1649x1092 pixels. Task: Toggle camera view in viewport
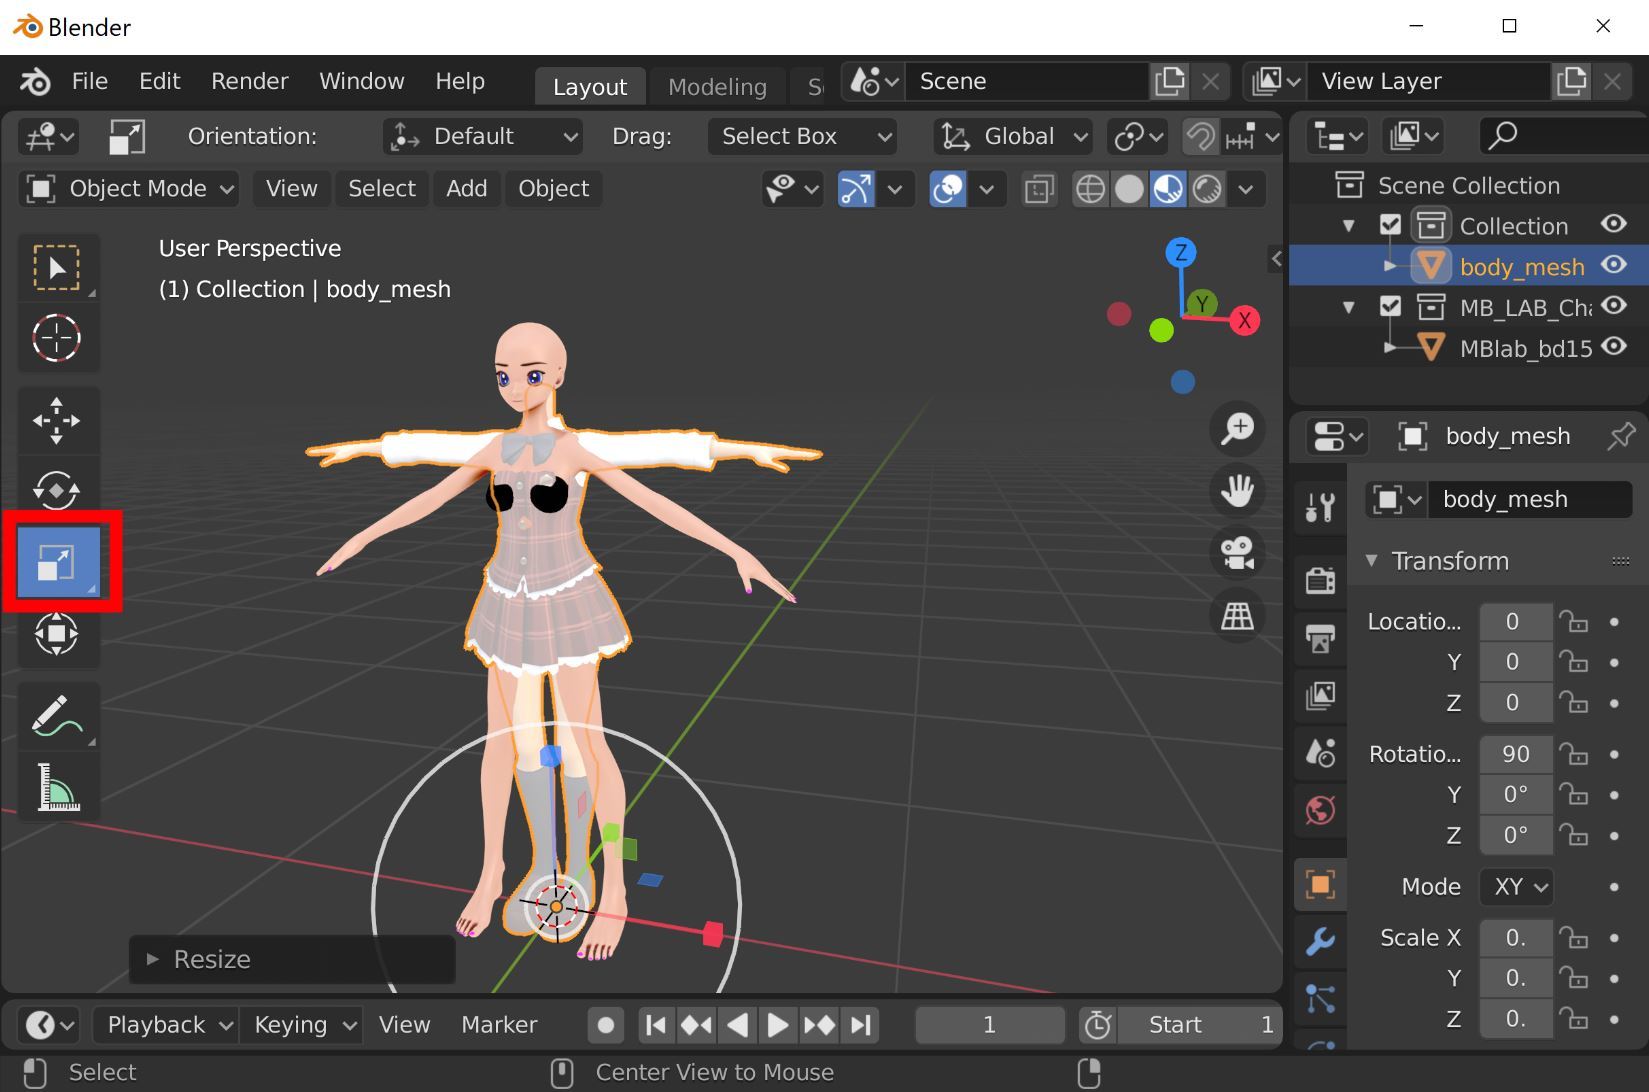pyautogui.click(x=1237, y=553)
